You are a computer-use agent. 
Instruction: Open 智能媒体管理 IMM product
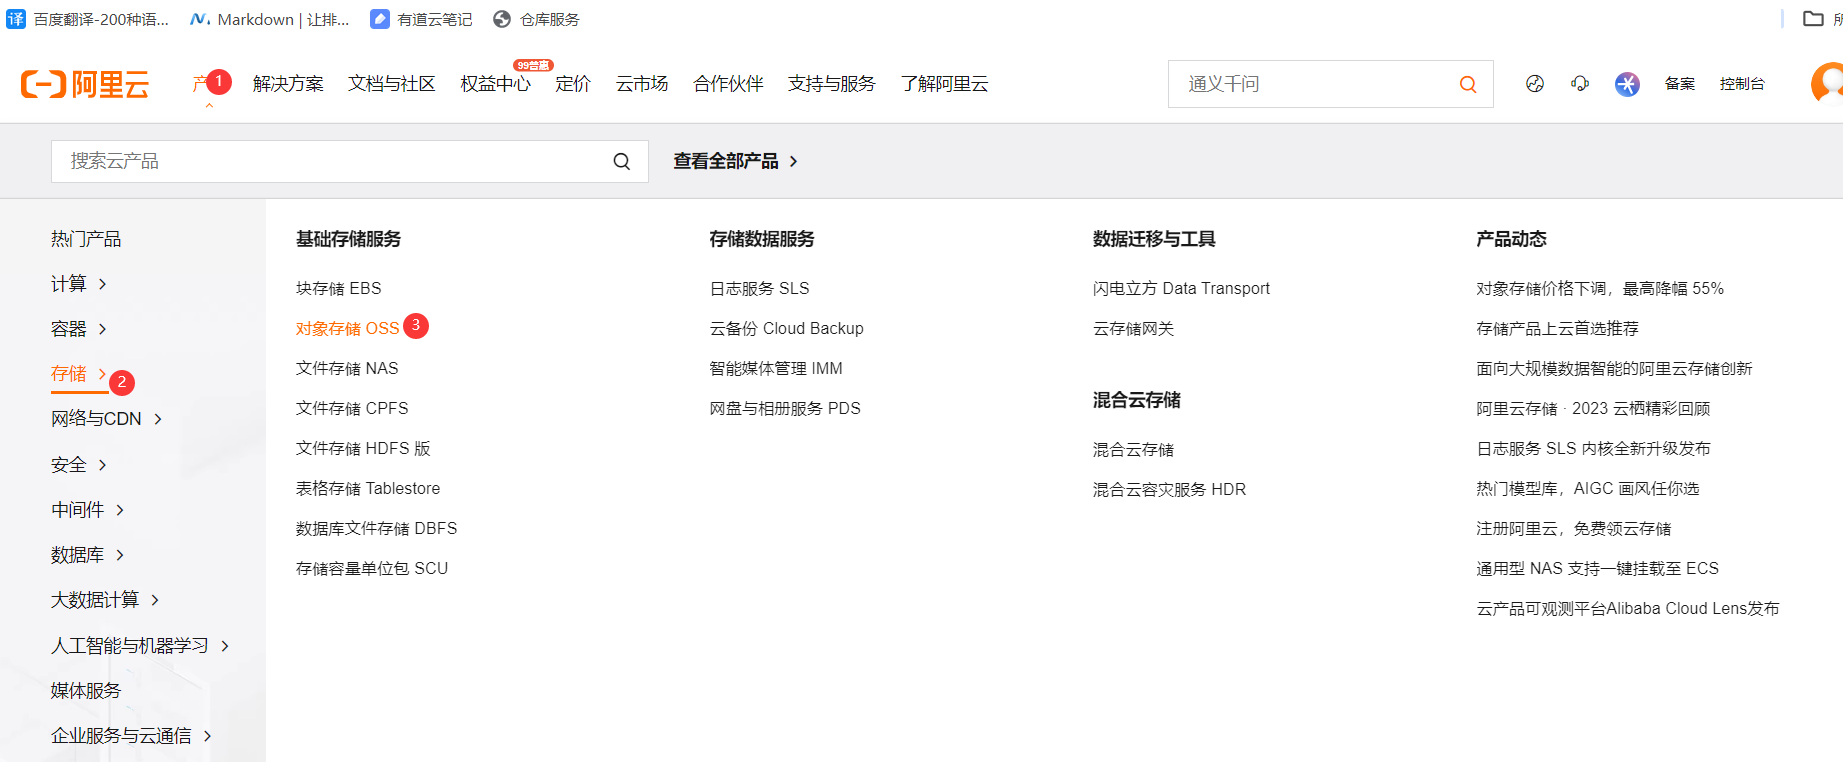click(x=776, y=368)
